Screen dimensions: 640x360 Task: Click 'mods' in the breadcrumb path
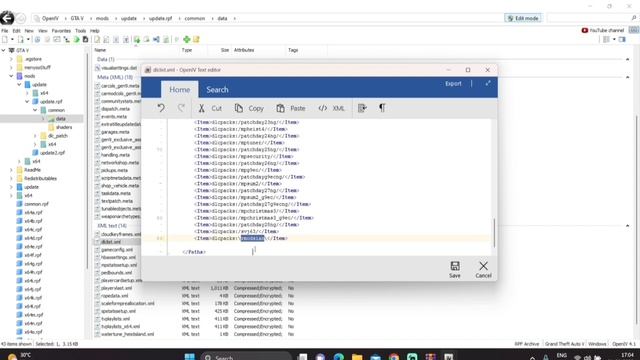[102, 18]
